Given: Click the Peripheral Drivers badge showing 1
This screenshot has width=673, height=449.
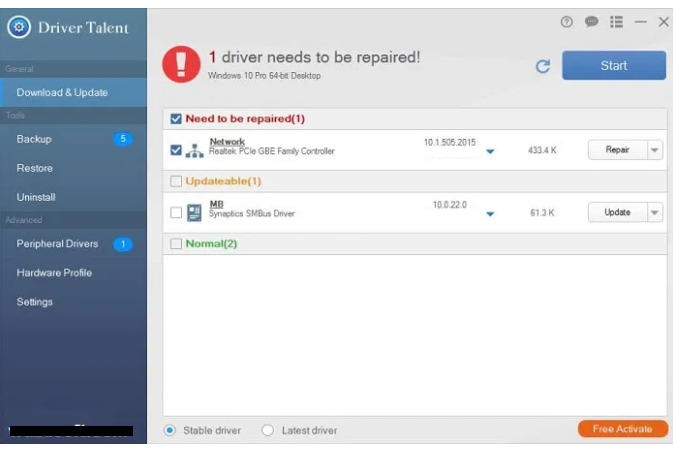Looking at the screenshot, I should click(123, 244).
